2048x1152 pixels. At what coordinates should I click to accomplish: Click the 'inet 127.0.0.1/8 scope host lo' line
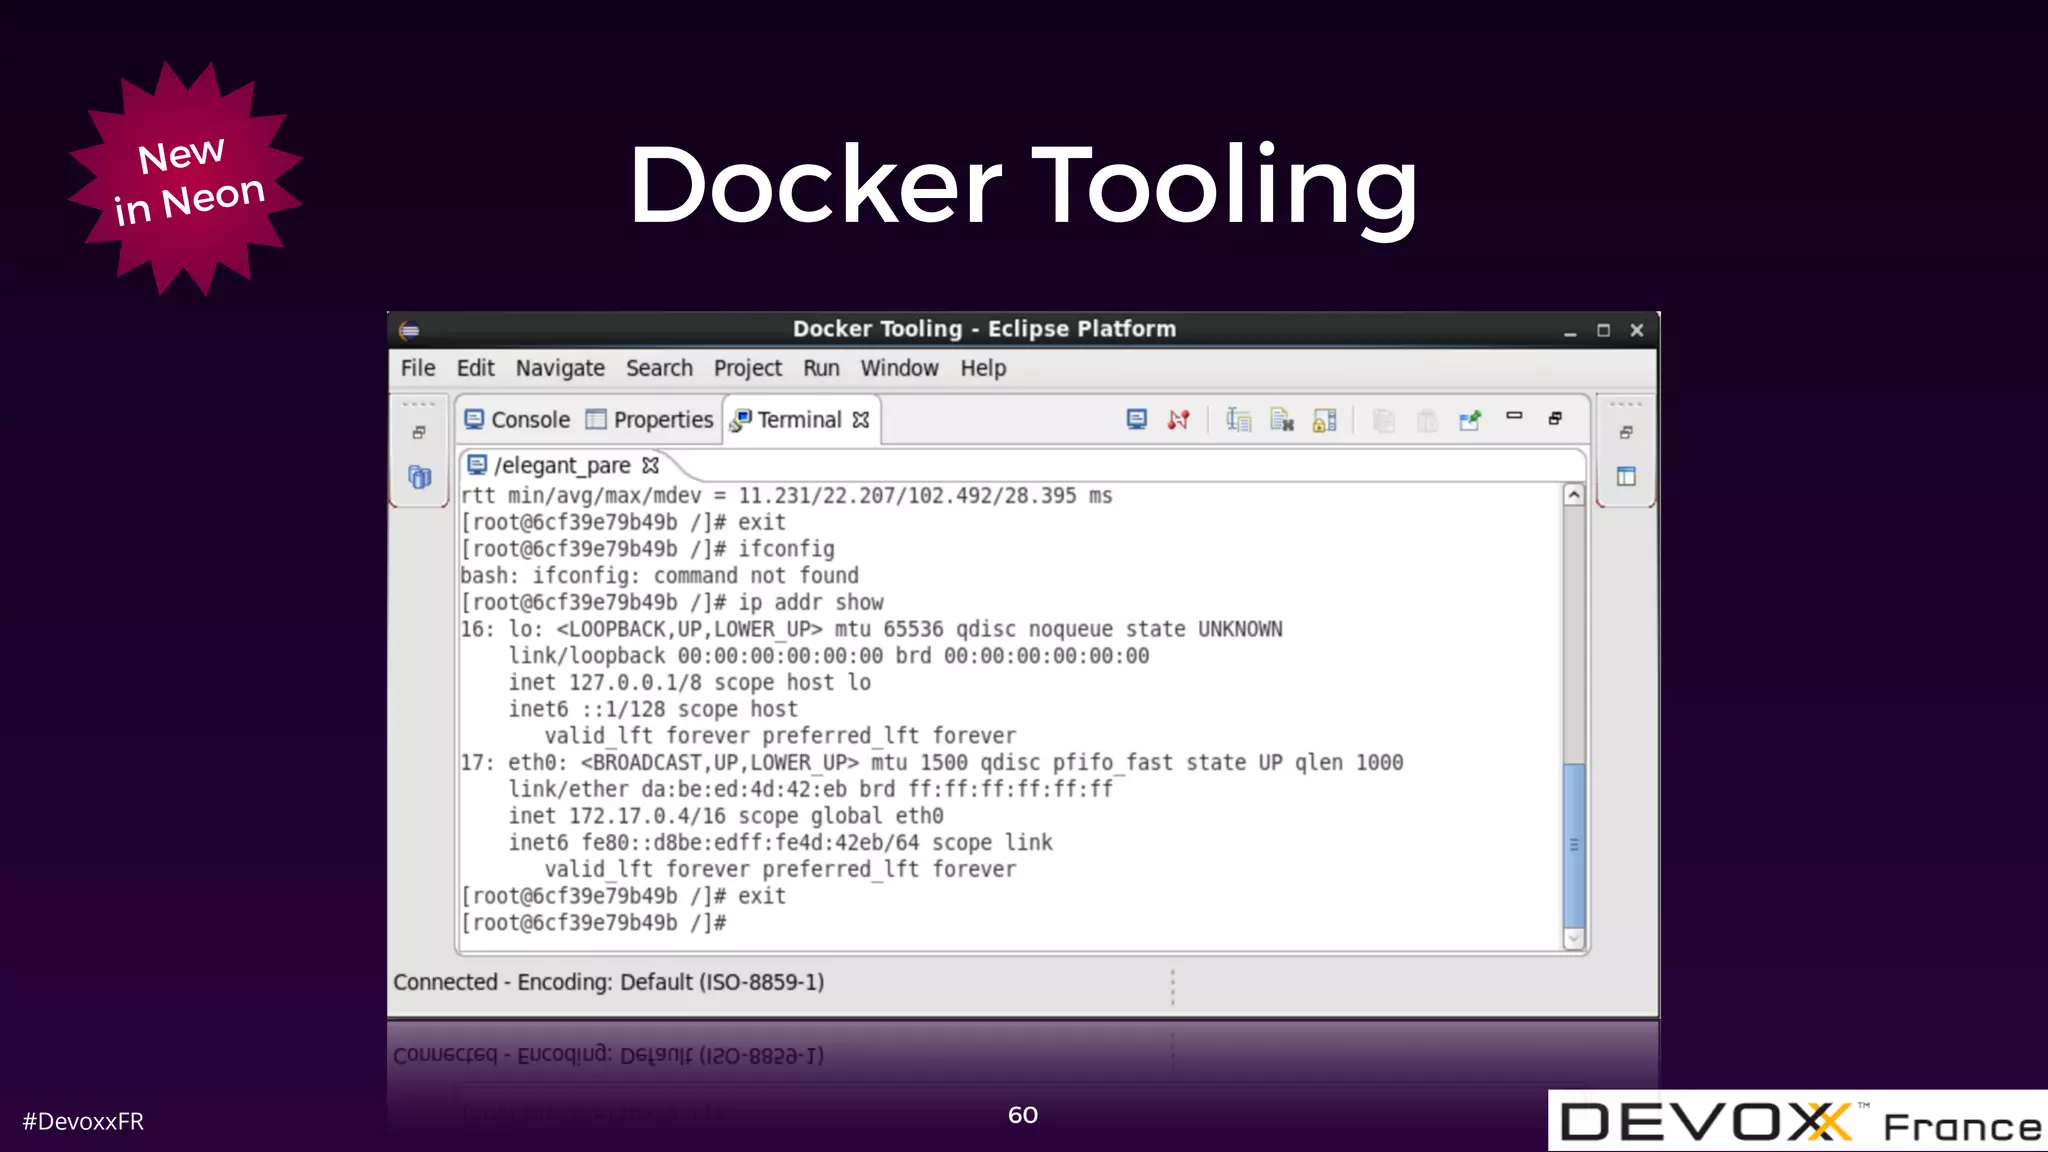click(690, 683)
